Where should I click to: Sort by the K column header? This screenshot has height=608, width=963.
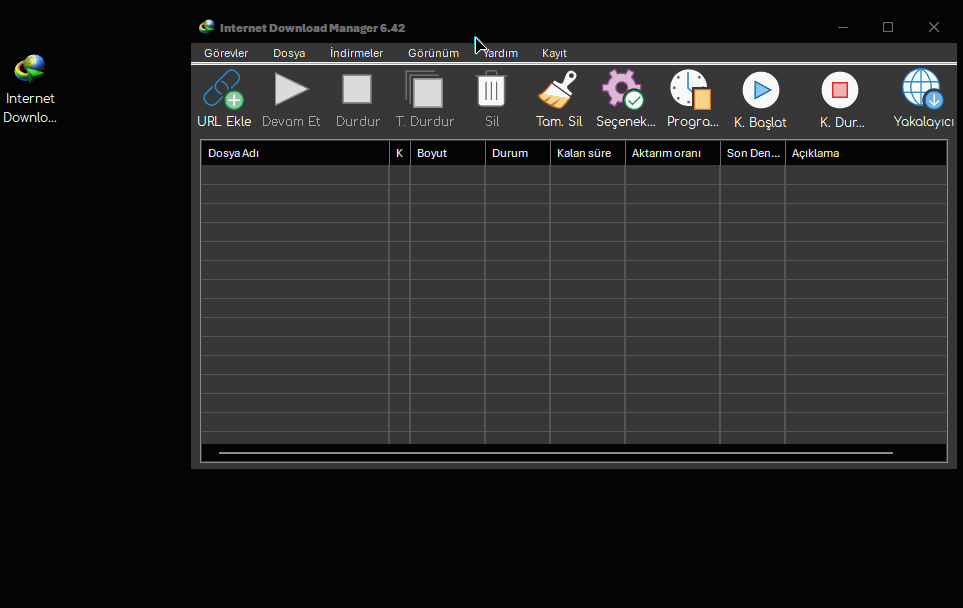(399, 153)
